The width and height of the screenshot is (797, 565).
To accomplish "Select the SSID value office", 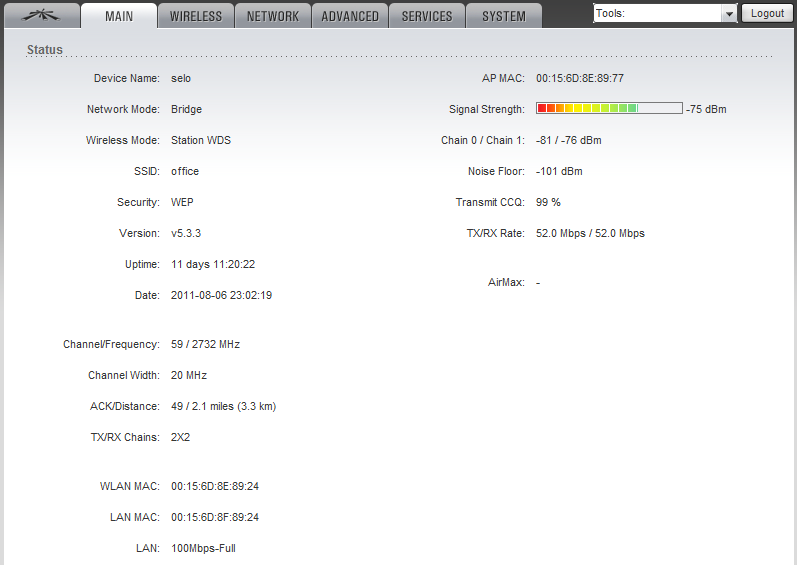I will (185, 171).
